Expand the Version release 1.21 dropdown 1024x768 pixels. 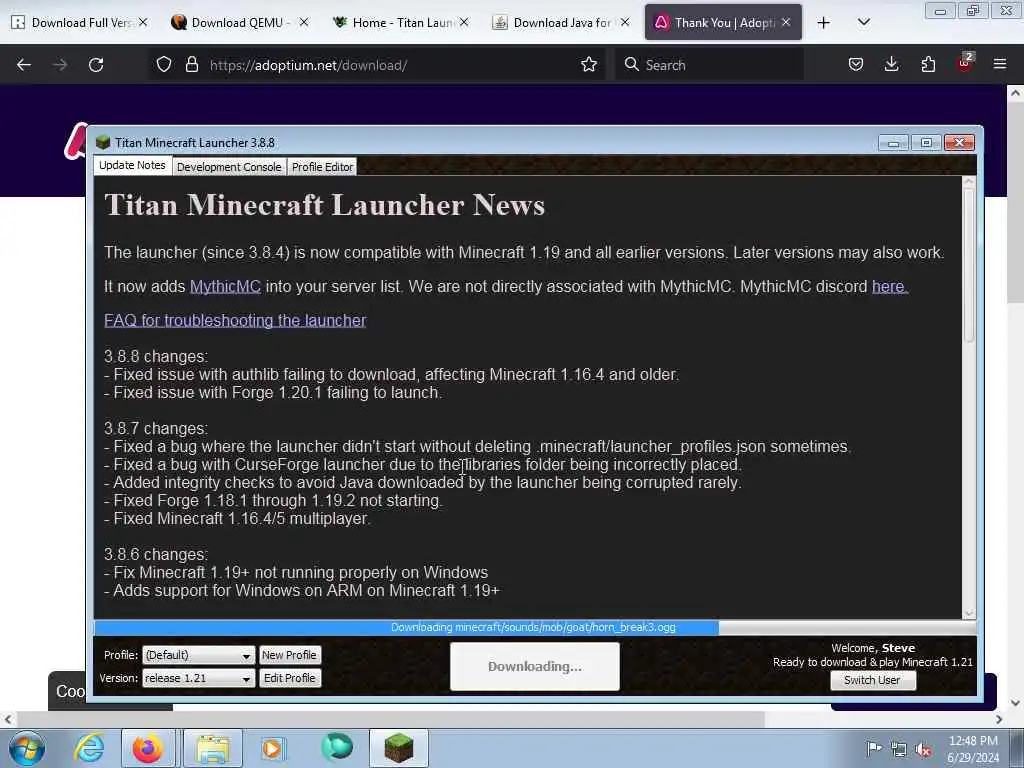(198, 679)
